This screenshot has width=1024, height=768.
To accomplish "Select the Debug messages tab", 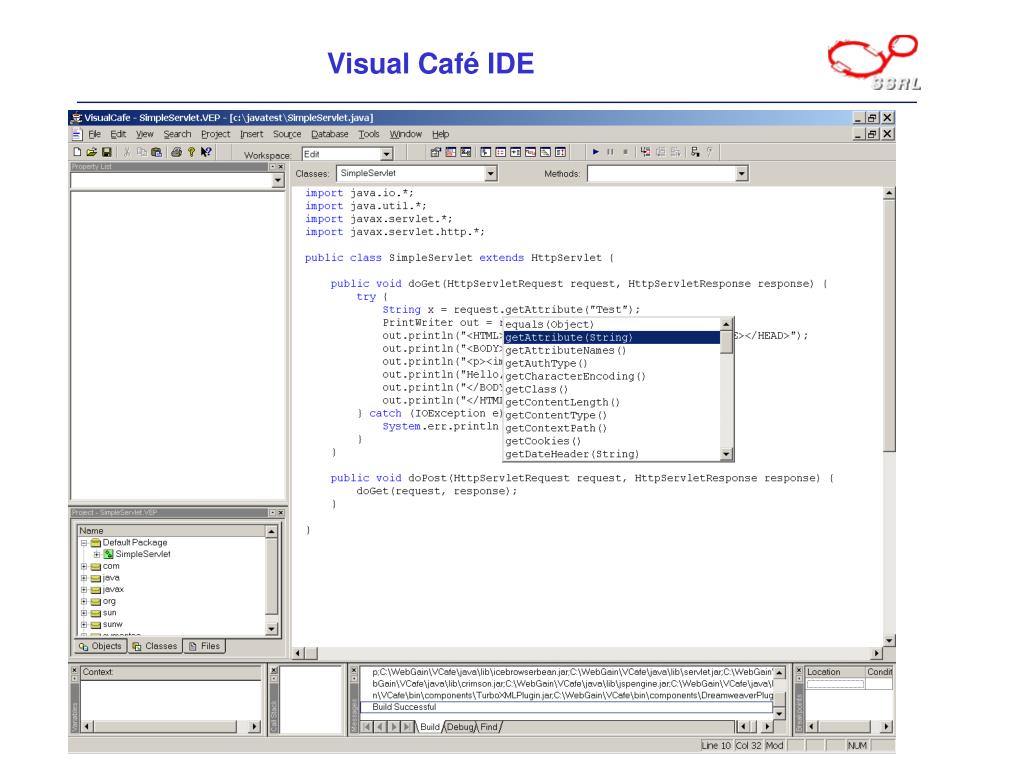I will [x=460, y=727].
